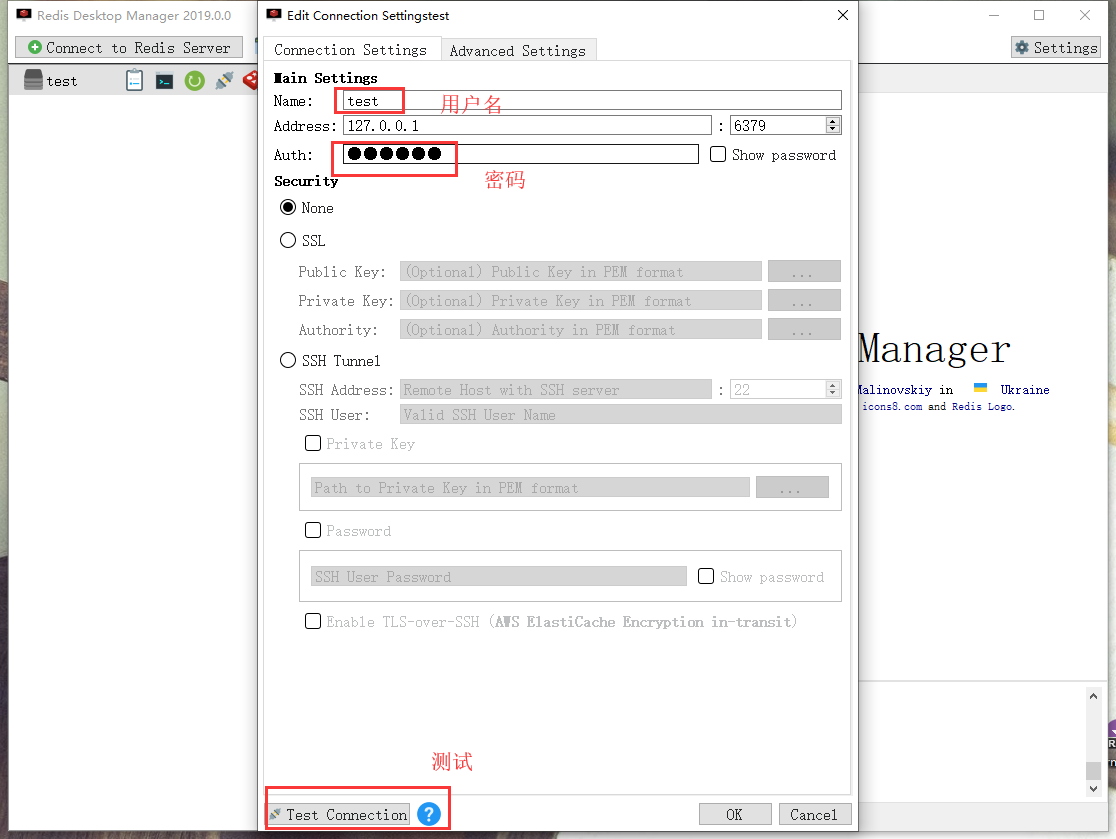Click the green reload icon for test
Viewport: 1116px width, 839px height.
194,81
